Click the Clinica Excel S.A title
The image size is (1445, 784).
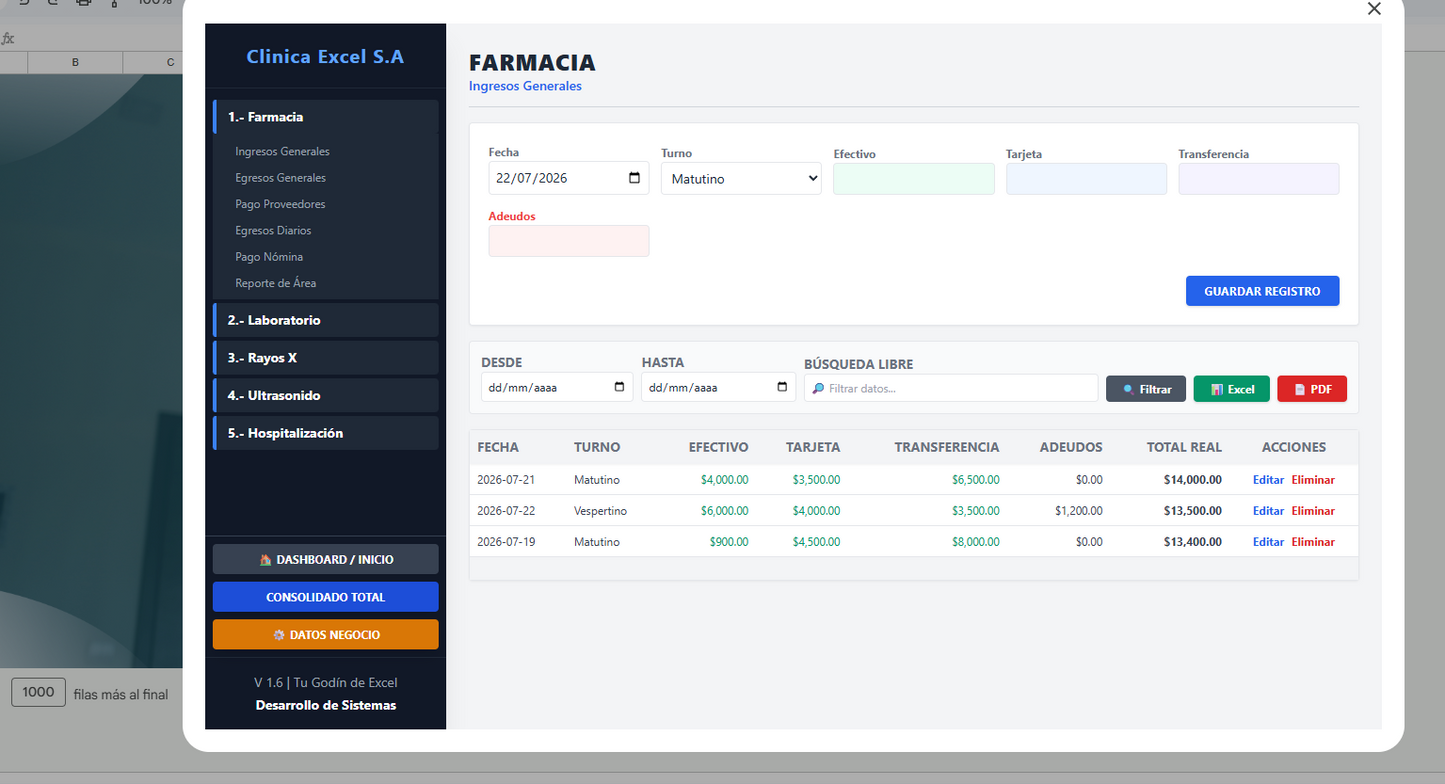click(x=326, y=57)
